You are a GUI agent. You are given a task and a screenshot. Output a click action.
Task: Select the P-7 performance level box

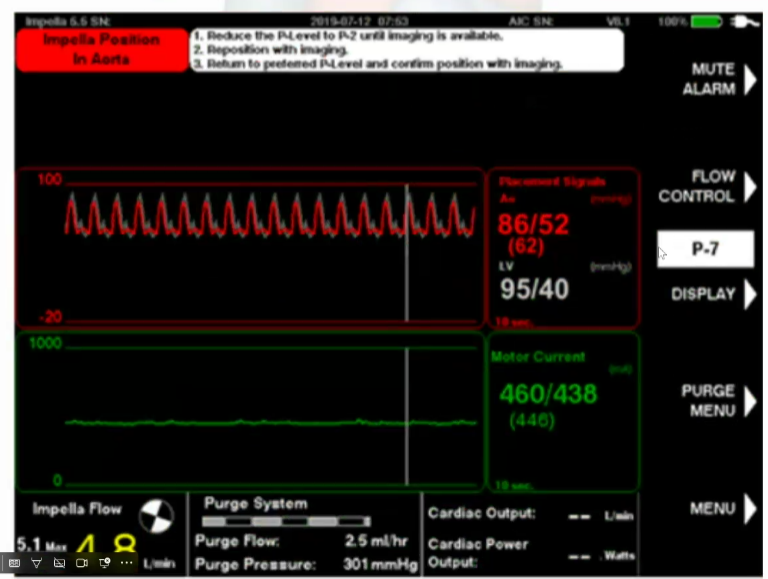click(x=705, y=249)
